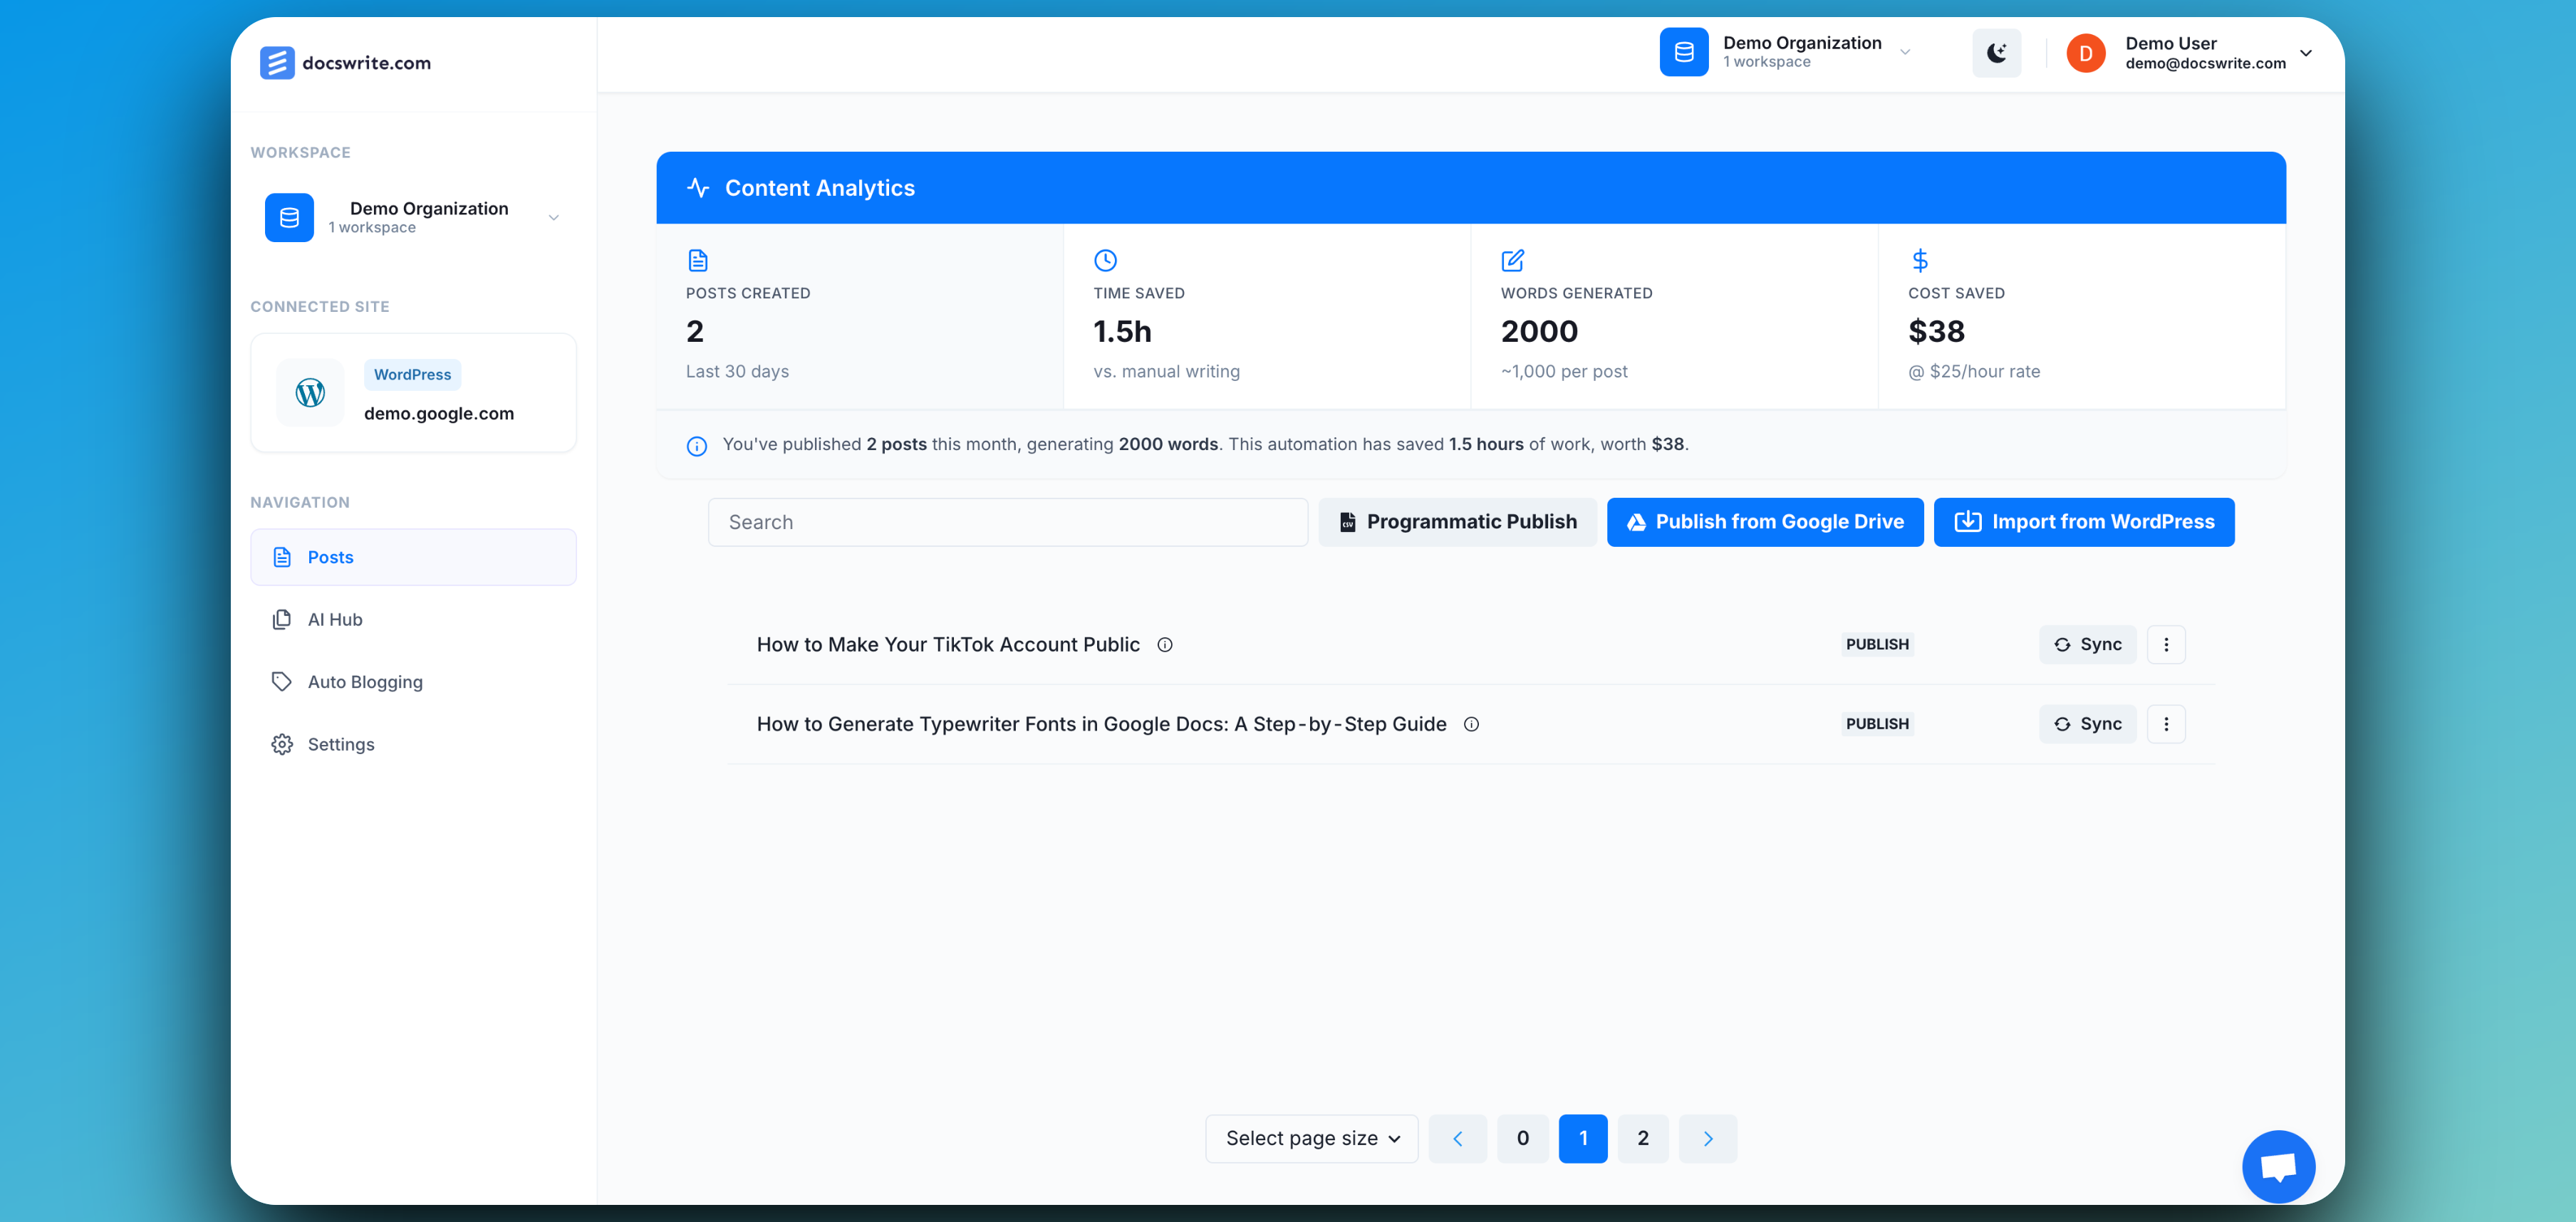Click inside the Search field
Viewport: 2576px width, 1222px height.
pos(1007,521)
